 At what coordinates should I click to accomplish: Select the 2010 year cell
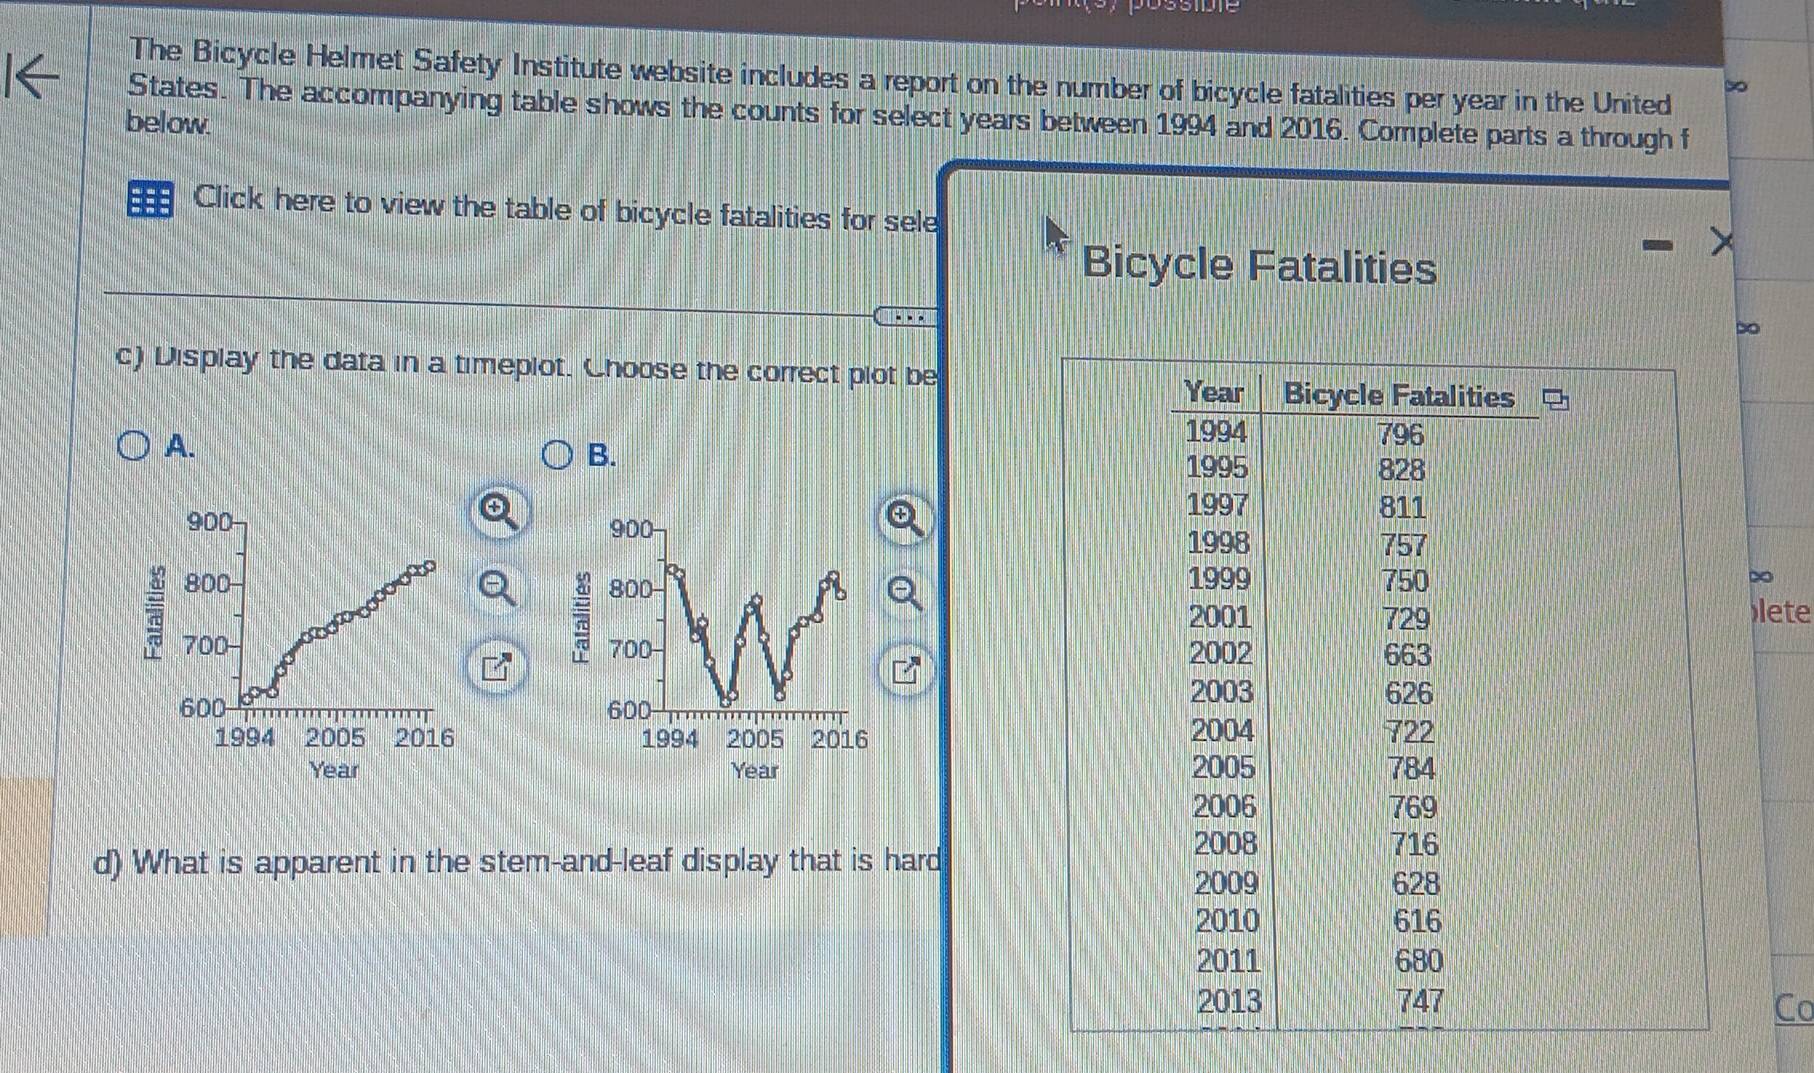coord(1229,921)
